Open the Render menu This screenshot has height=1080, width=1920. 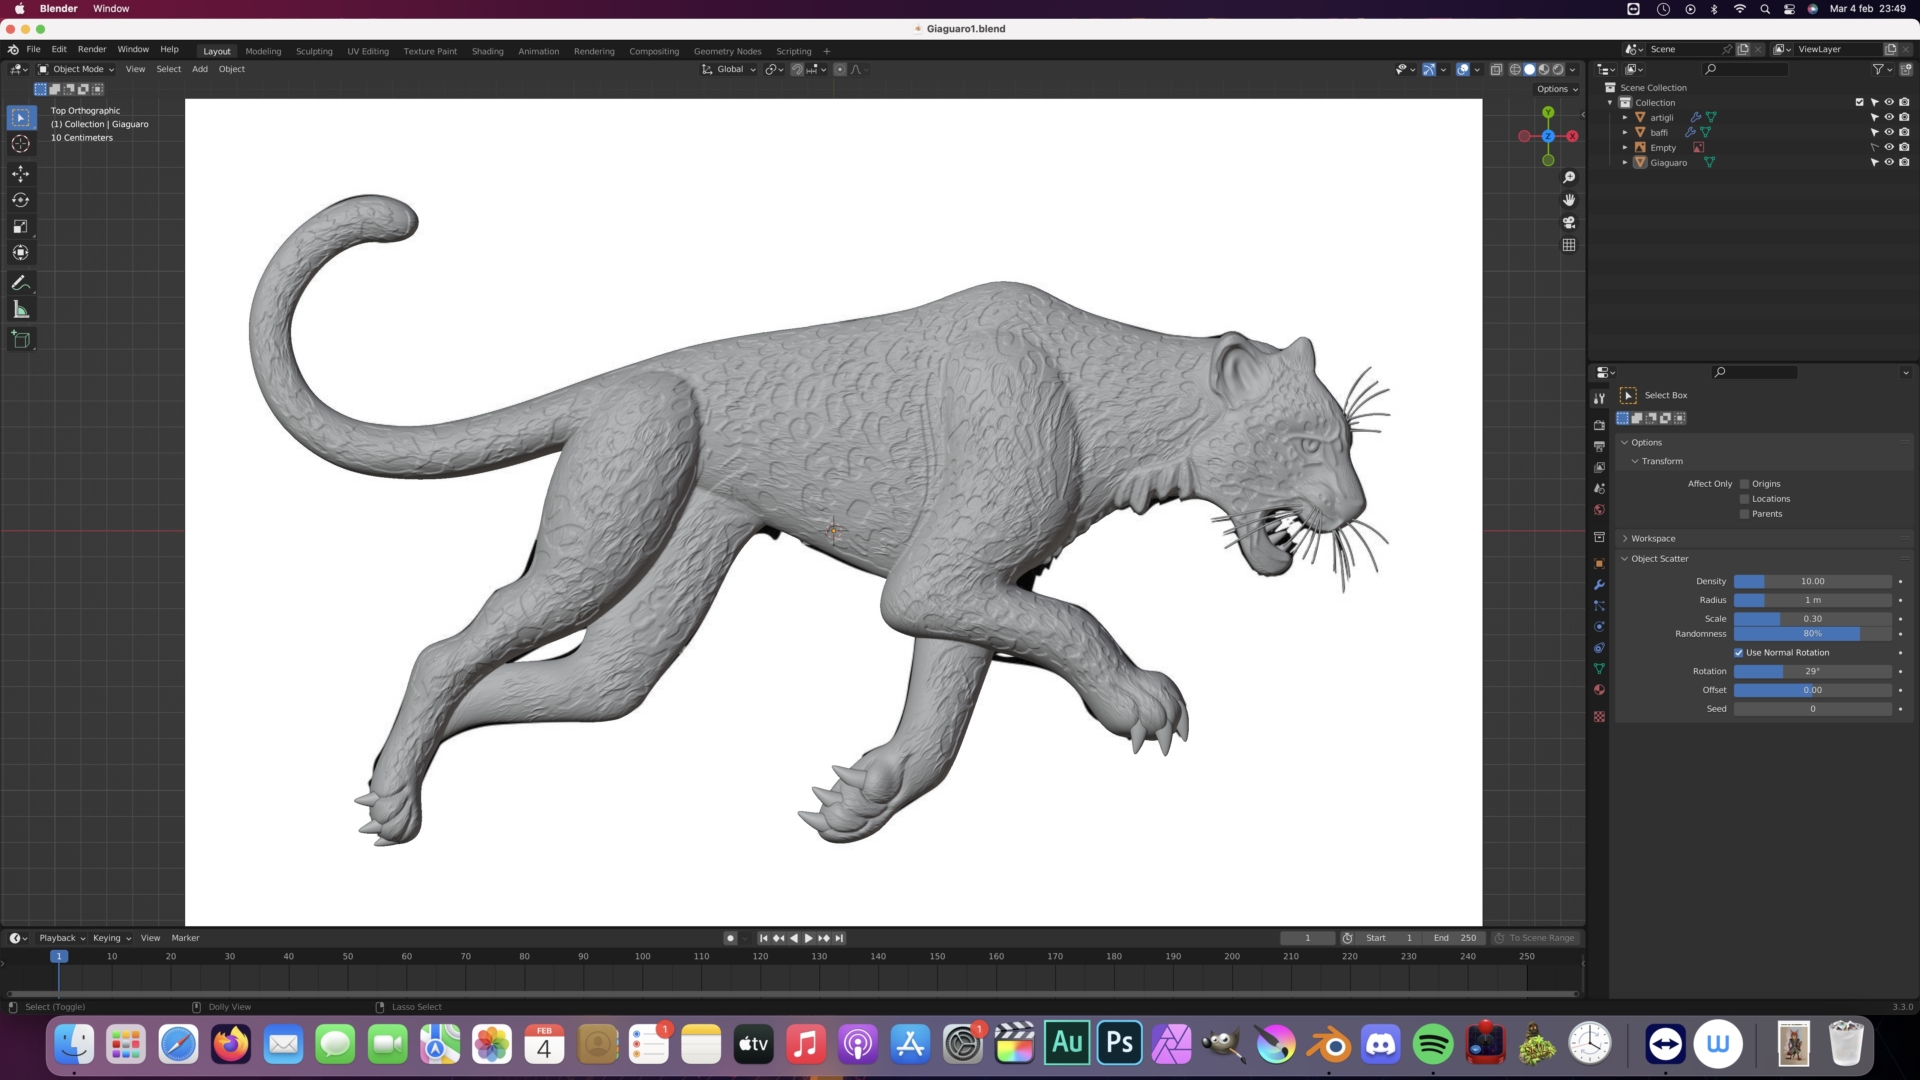(92, 49)
